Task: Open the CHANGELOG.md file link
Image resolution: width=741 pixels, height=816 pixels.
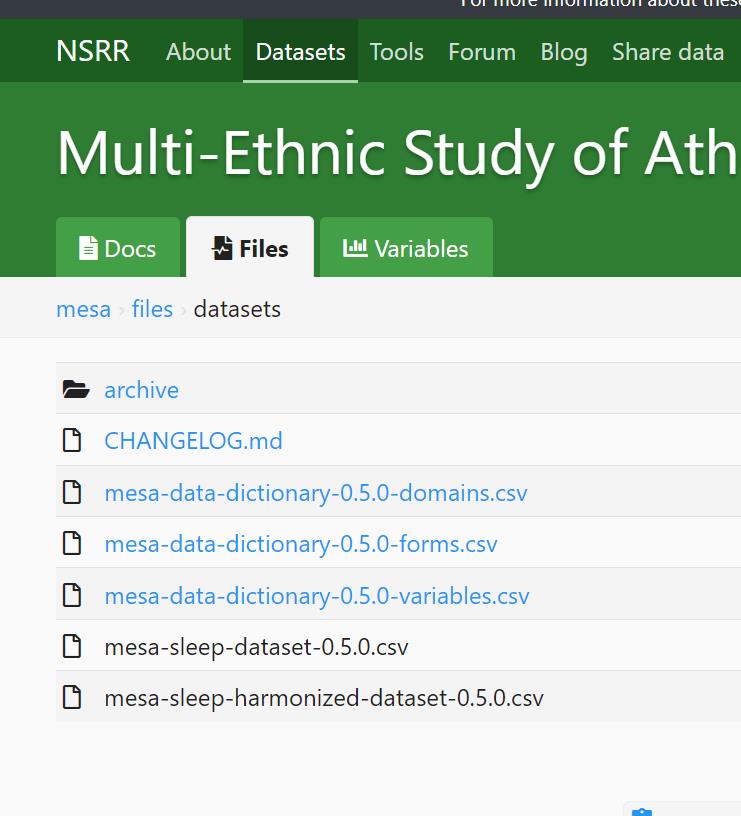Action: click(x=193, y=441)
